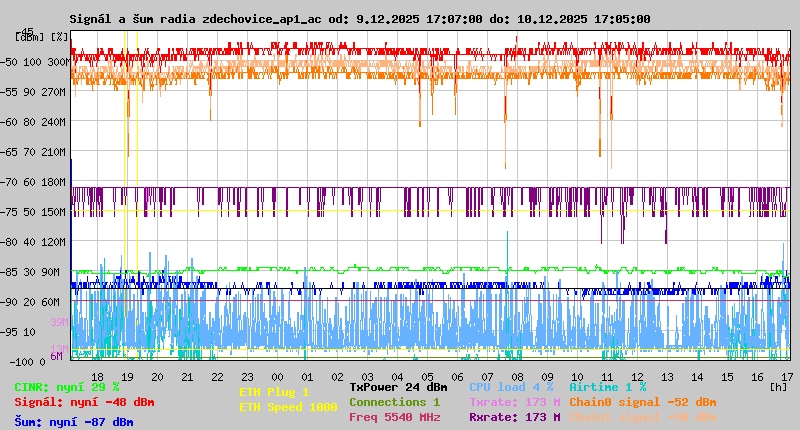Select the Airtime 1 % legend label
The height and width of the screenshot is (430, 800).
607,387
